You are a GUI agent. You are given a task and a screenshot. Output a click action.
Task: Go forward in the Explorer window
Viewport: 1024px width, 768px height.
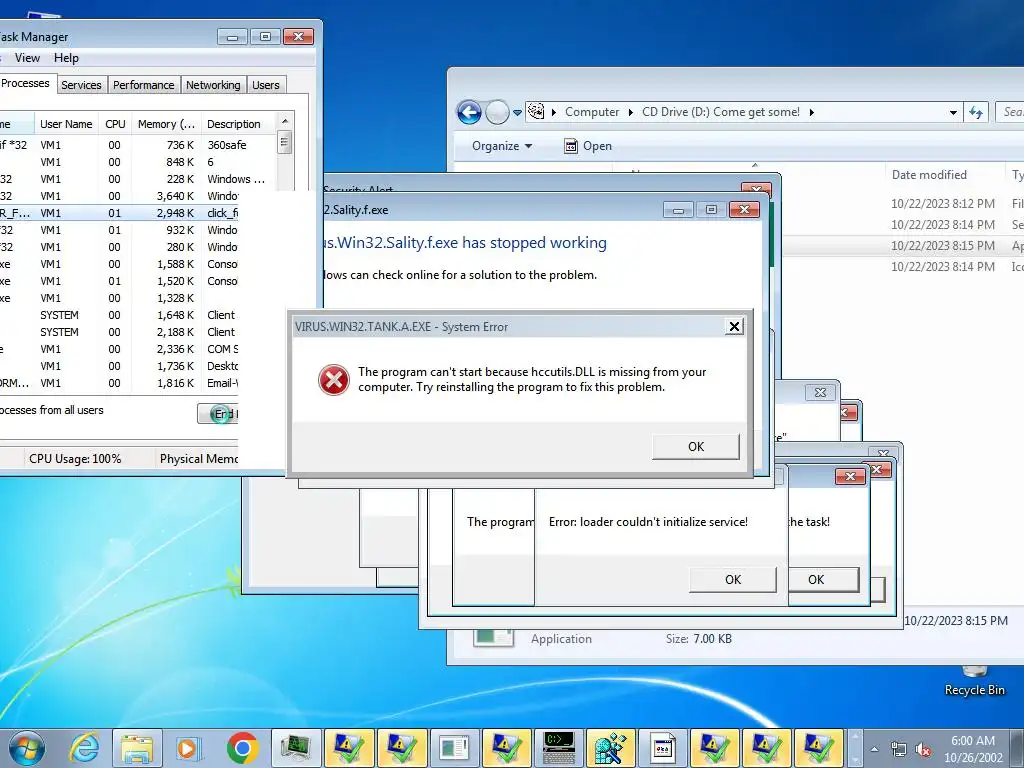(x=497, y=112)
